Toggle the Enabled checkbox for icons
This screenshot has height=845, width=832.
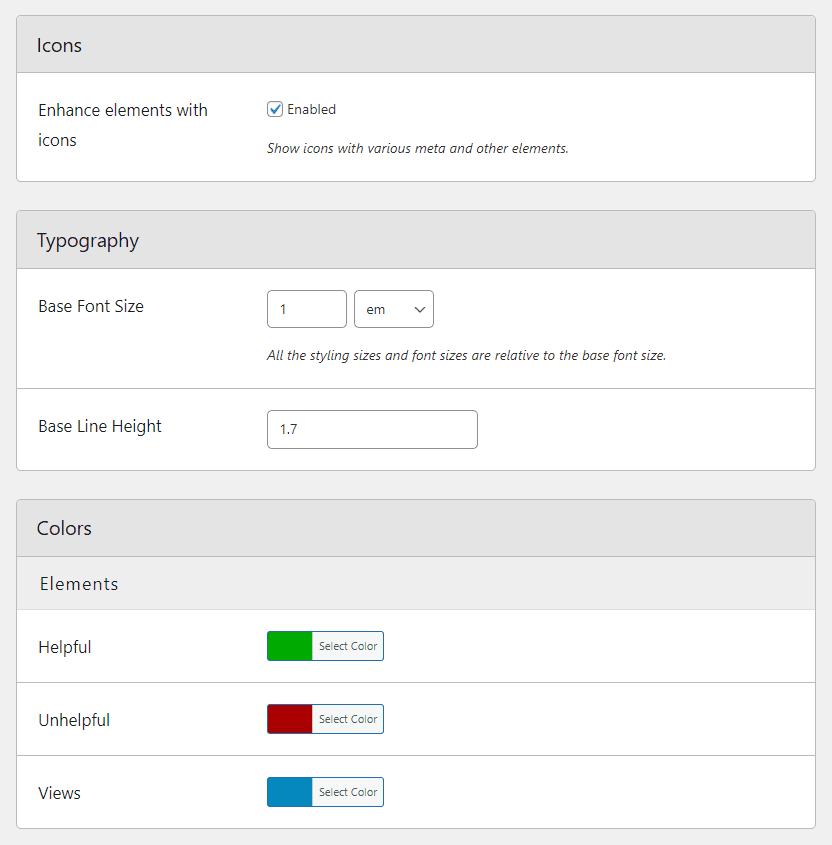pyautogui.click(x=275, y=109)
